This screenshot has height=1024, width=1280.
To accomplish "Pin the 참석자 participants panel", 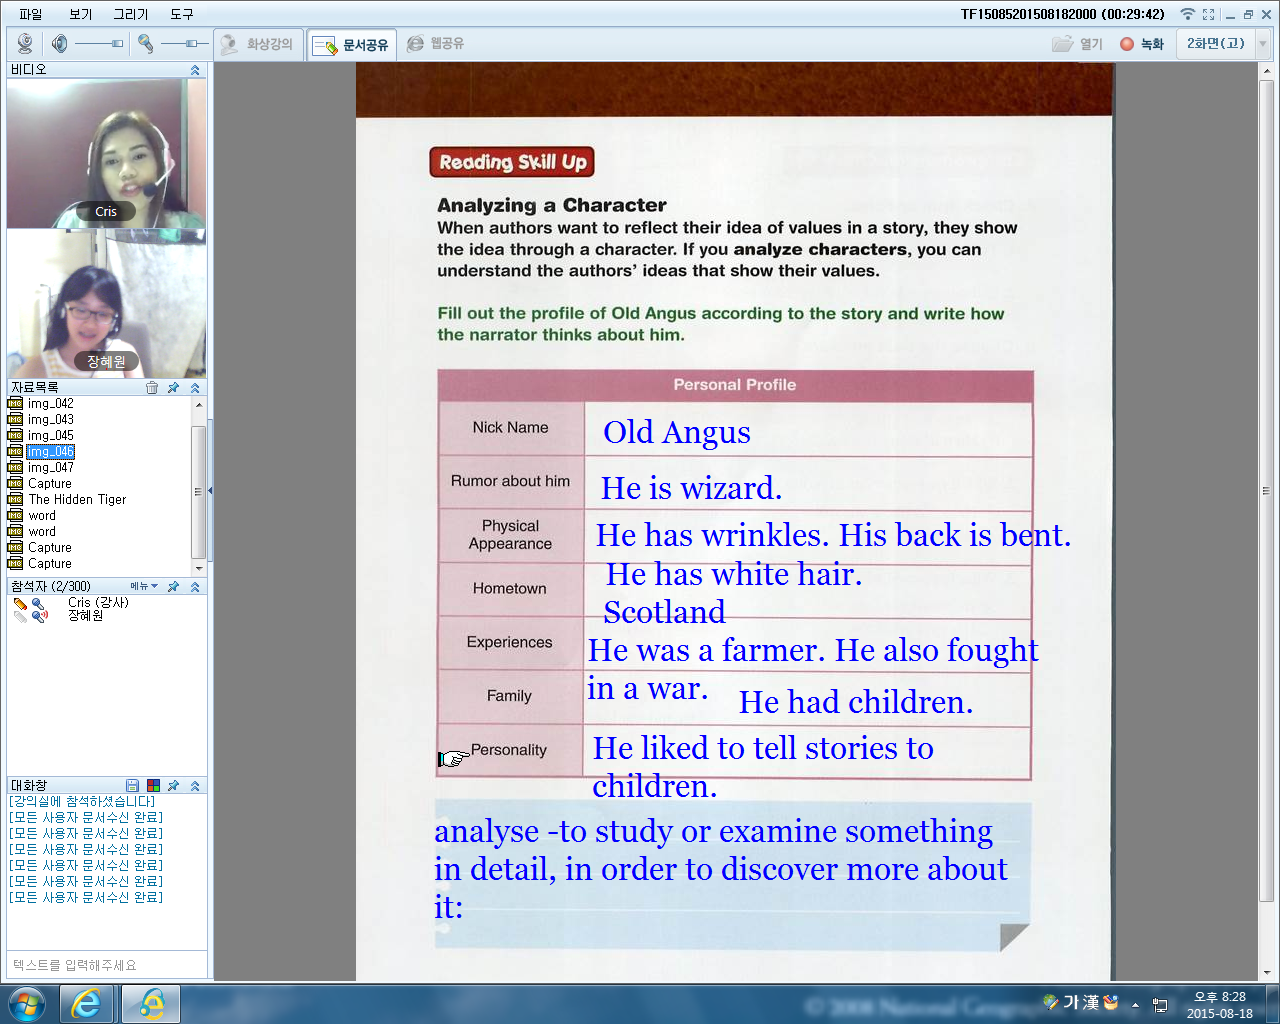I will tap(173, 587).
